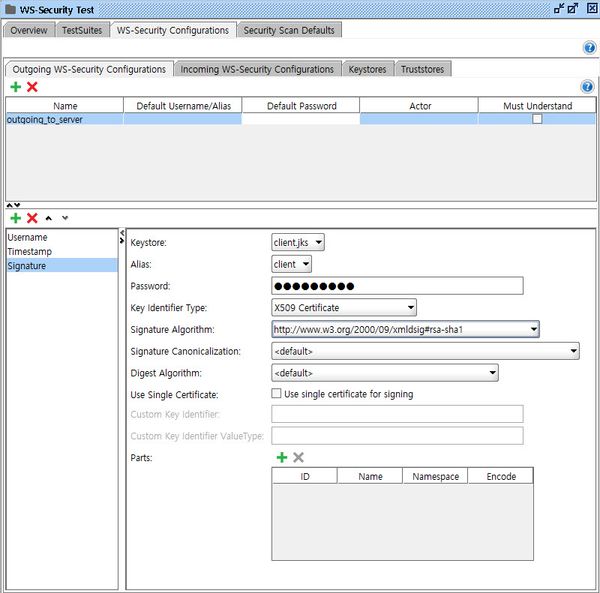This screenshot has height=593, width=600.
Task: Click the Parts table Encode header
Action: tap(501, 476)
